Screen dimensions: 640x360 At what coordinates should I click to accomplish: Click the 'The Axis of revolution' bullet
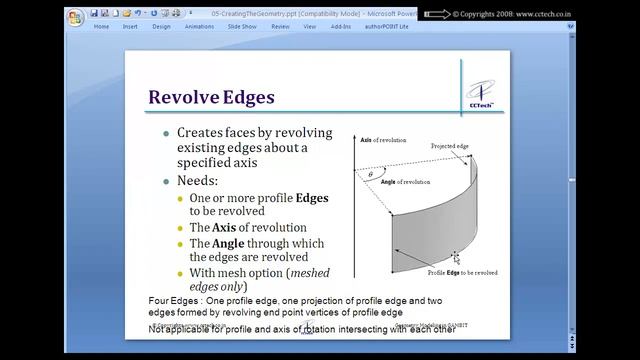tap(248, 227)
